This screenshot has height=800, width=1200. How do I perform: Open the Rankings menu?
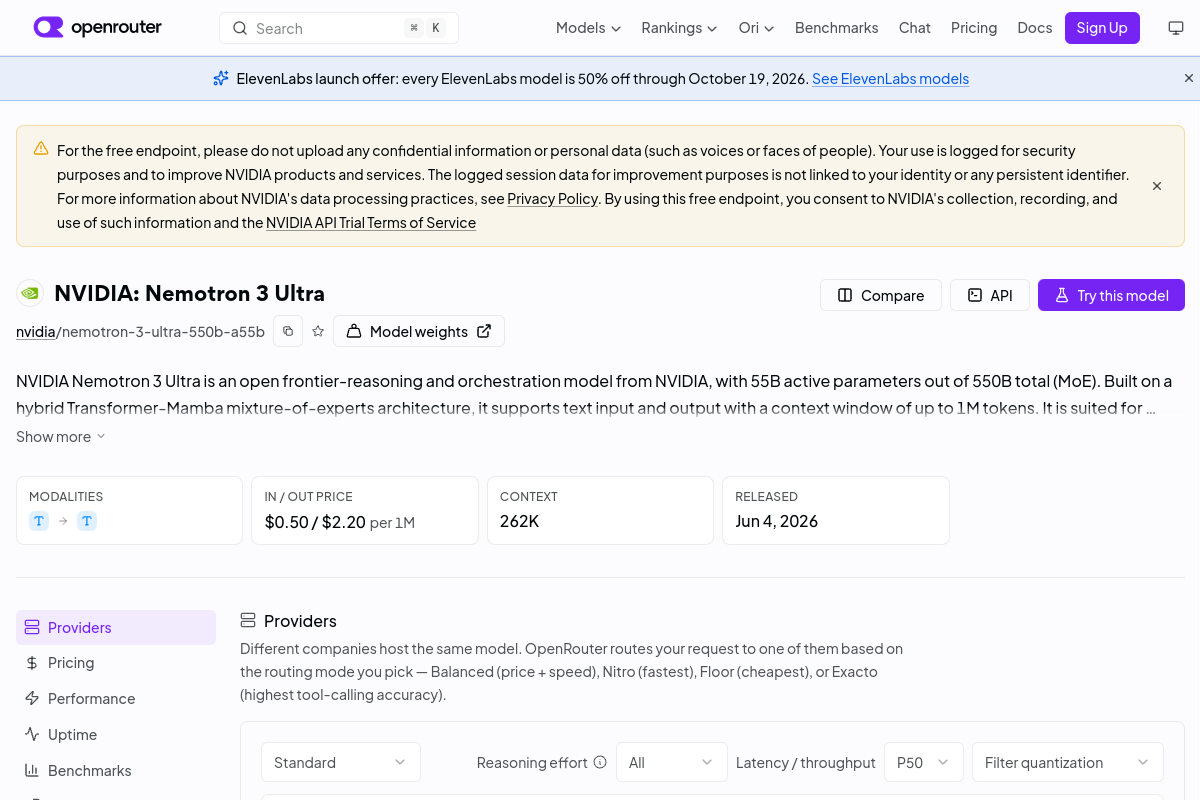(679, 28)
